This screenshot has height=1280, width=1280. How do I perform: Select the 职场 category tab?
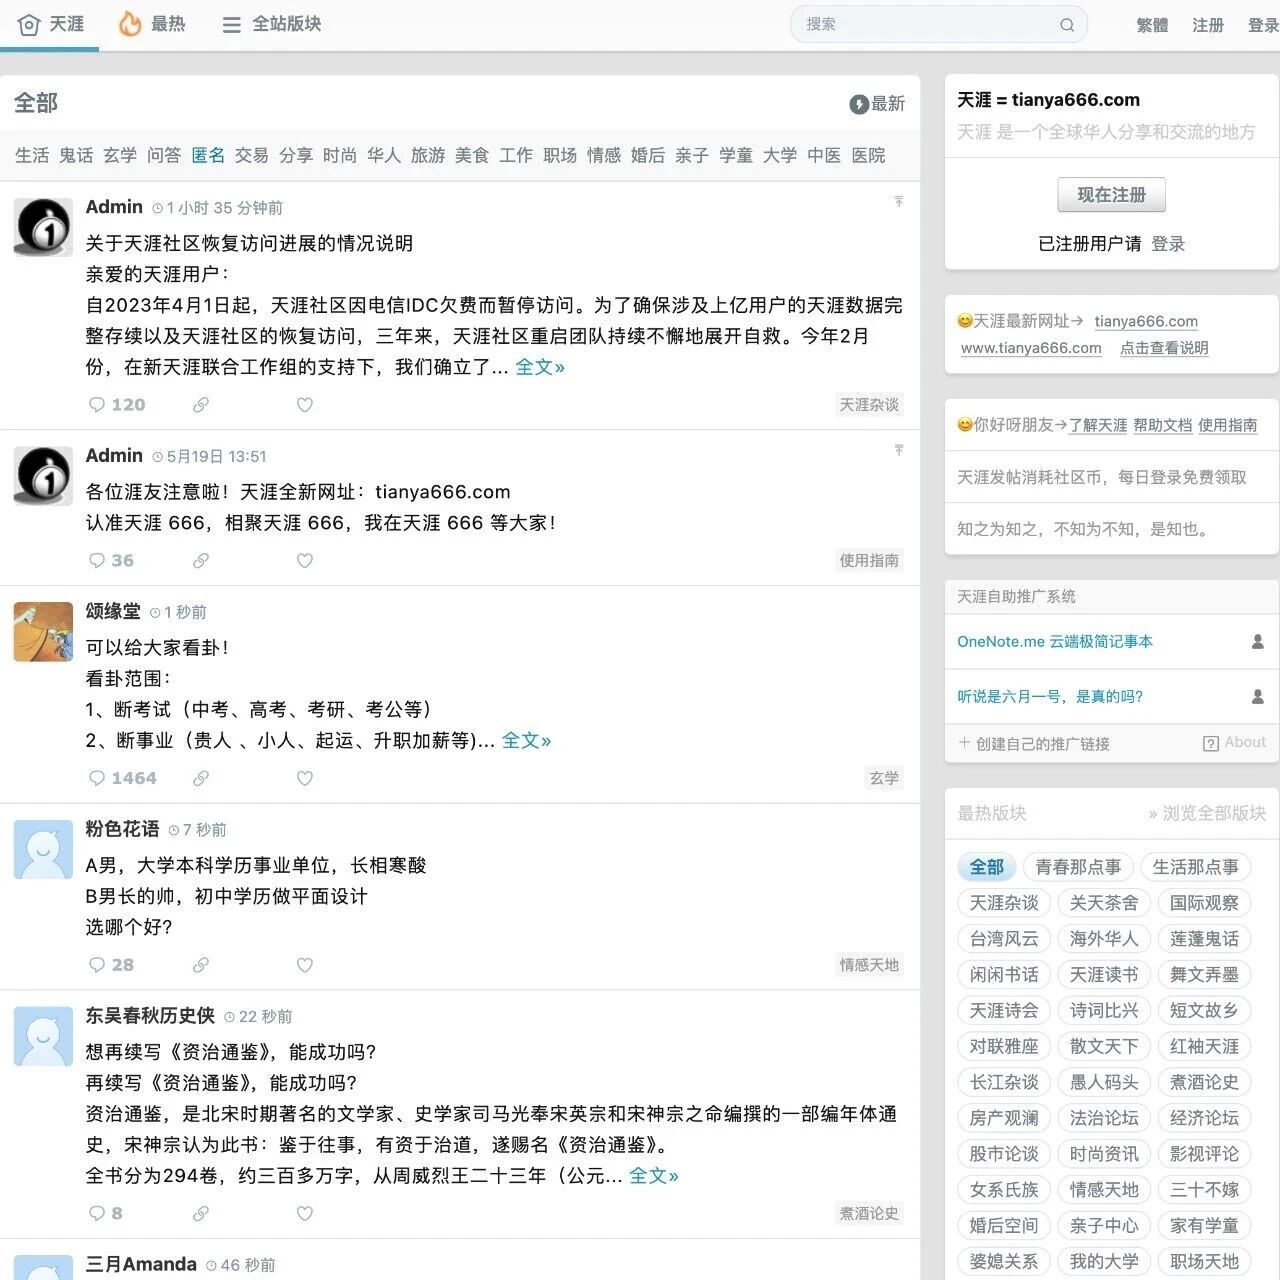click(x=560, y=155)
